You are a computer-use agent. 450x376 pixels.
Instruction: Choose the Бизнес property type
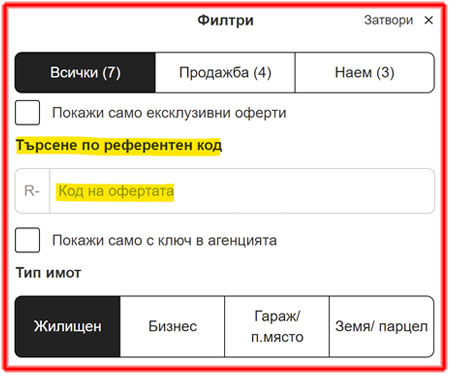172,326
